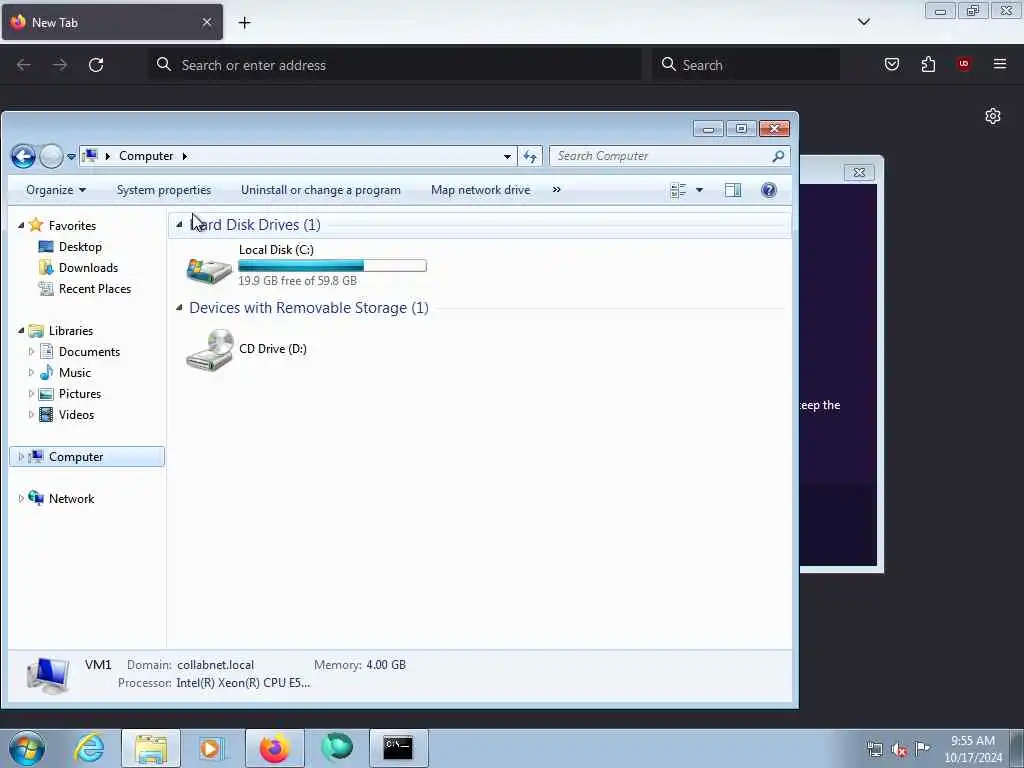Click Map network drive

[x=481, y=190]
